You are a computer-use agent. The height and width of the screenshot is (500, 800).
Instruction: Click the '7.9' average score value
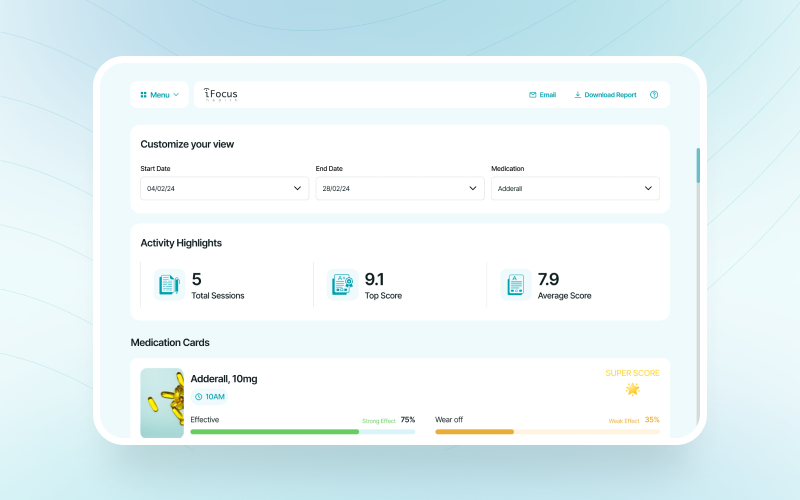[x=548, y=279]
